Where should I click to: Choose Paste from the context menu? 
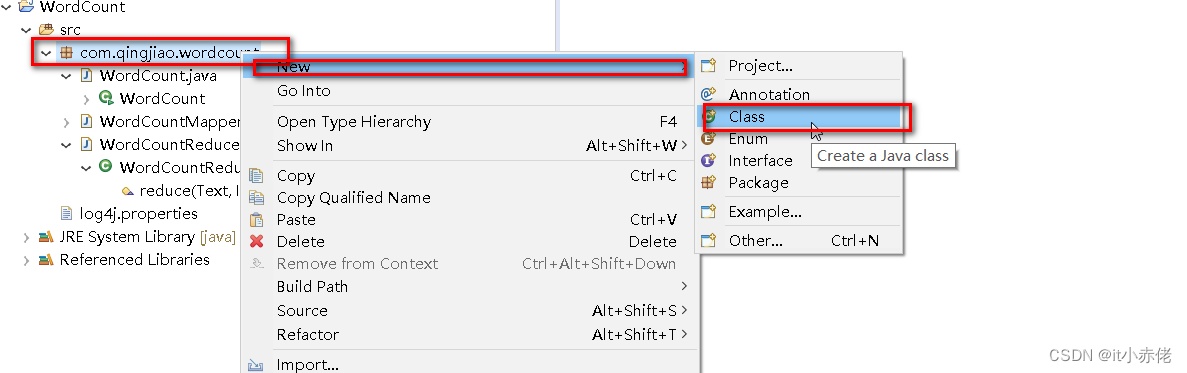tap(468, 220)
